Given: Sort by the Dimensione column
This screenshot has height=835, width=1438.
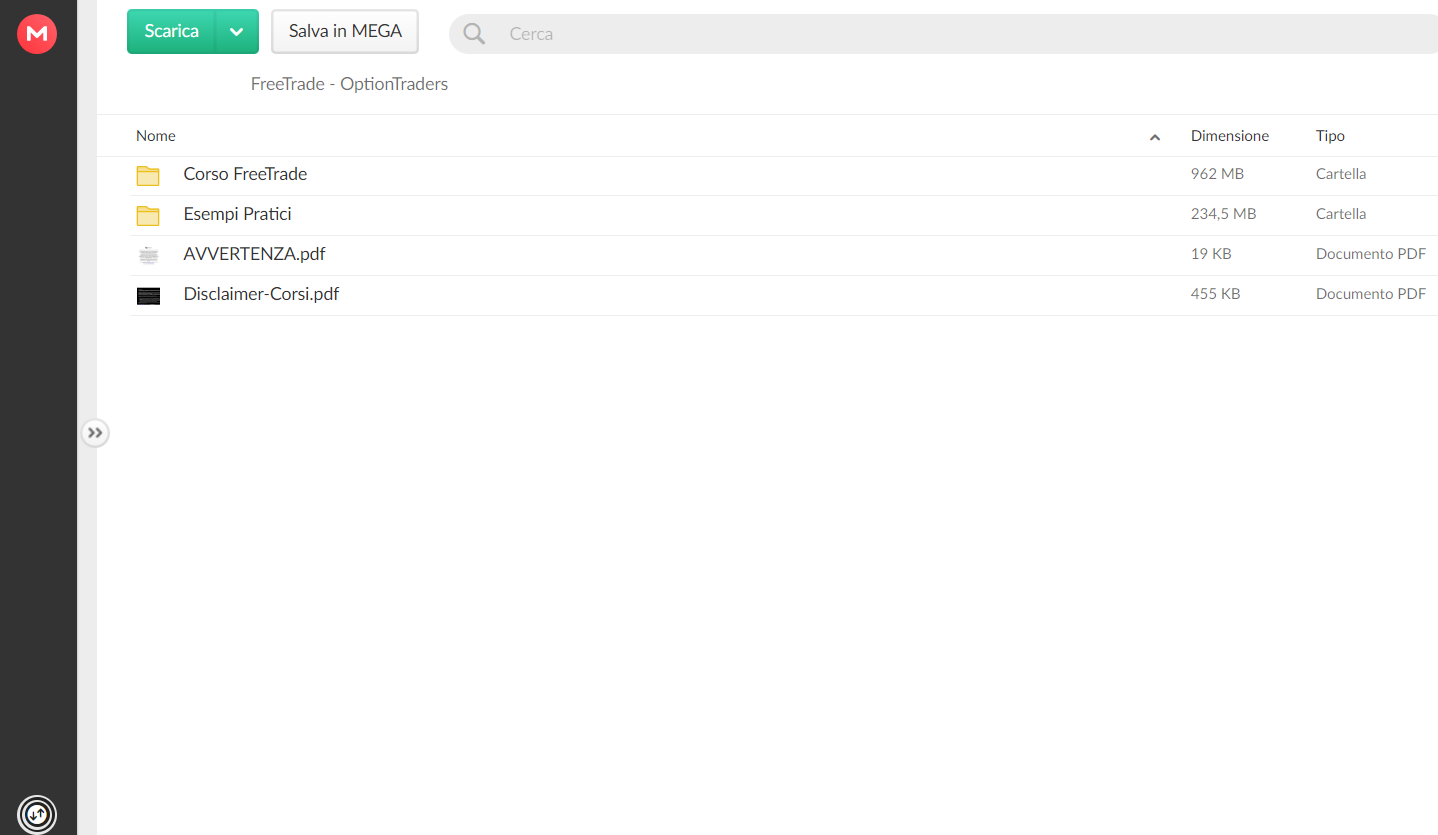Looking at the screenshot, I should 1230,136.
